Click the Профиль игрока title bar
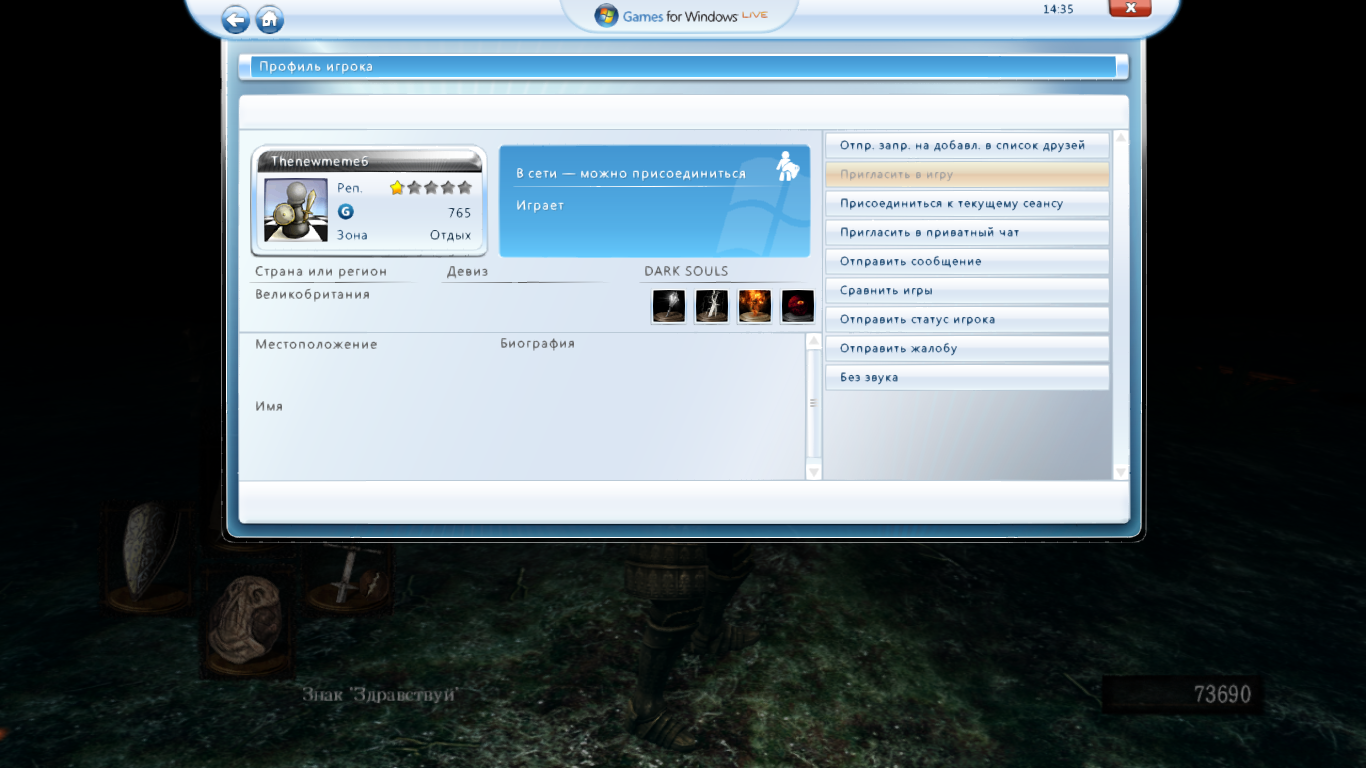This screenshot has height=768, width=1366. point(683,67)
